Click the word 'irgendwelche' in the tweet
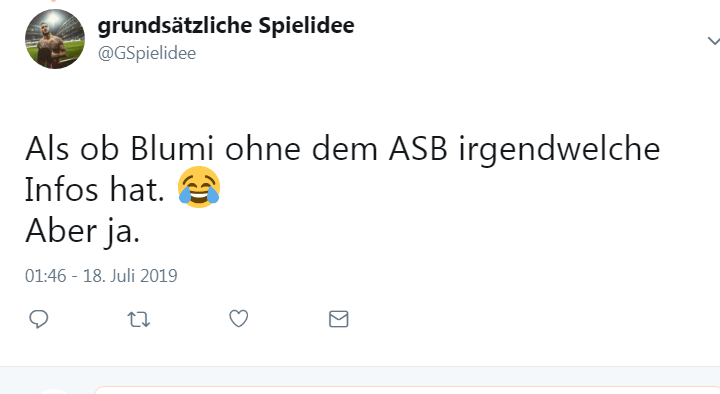The image size is (720, 394). click(559, 150)
